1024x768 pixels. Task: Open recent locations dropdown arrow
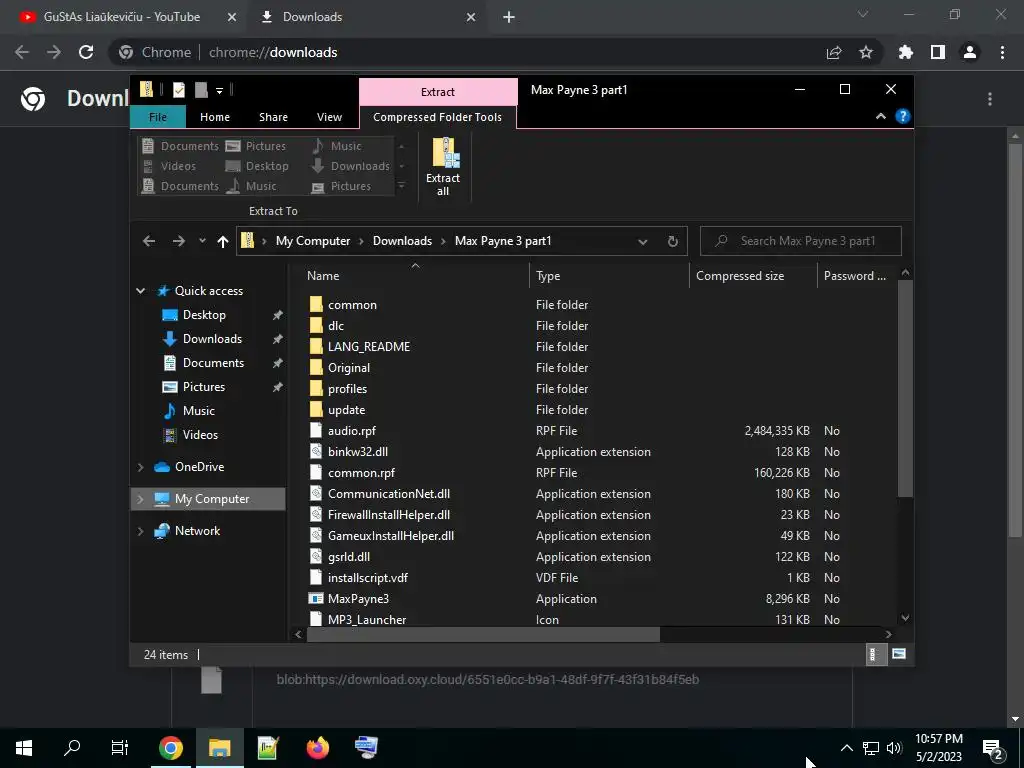pyautogui.click(x=202, y=241)
